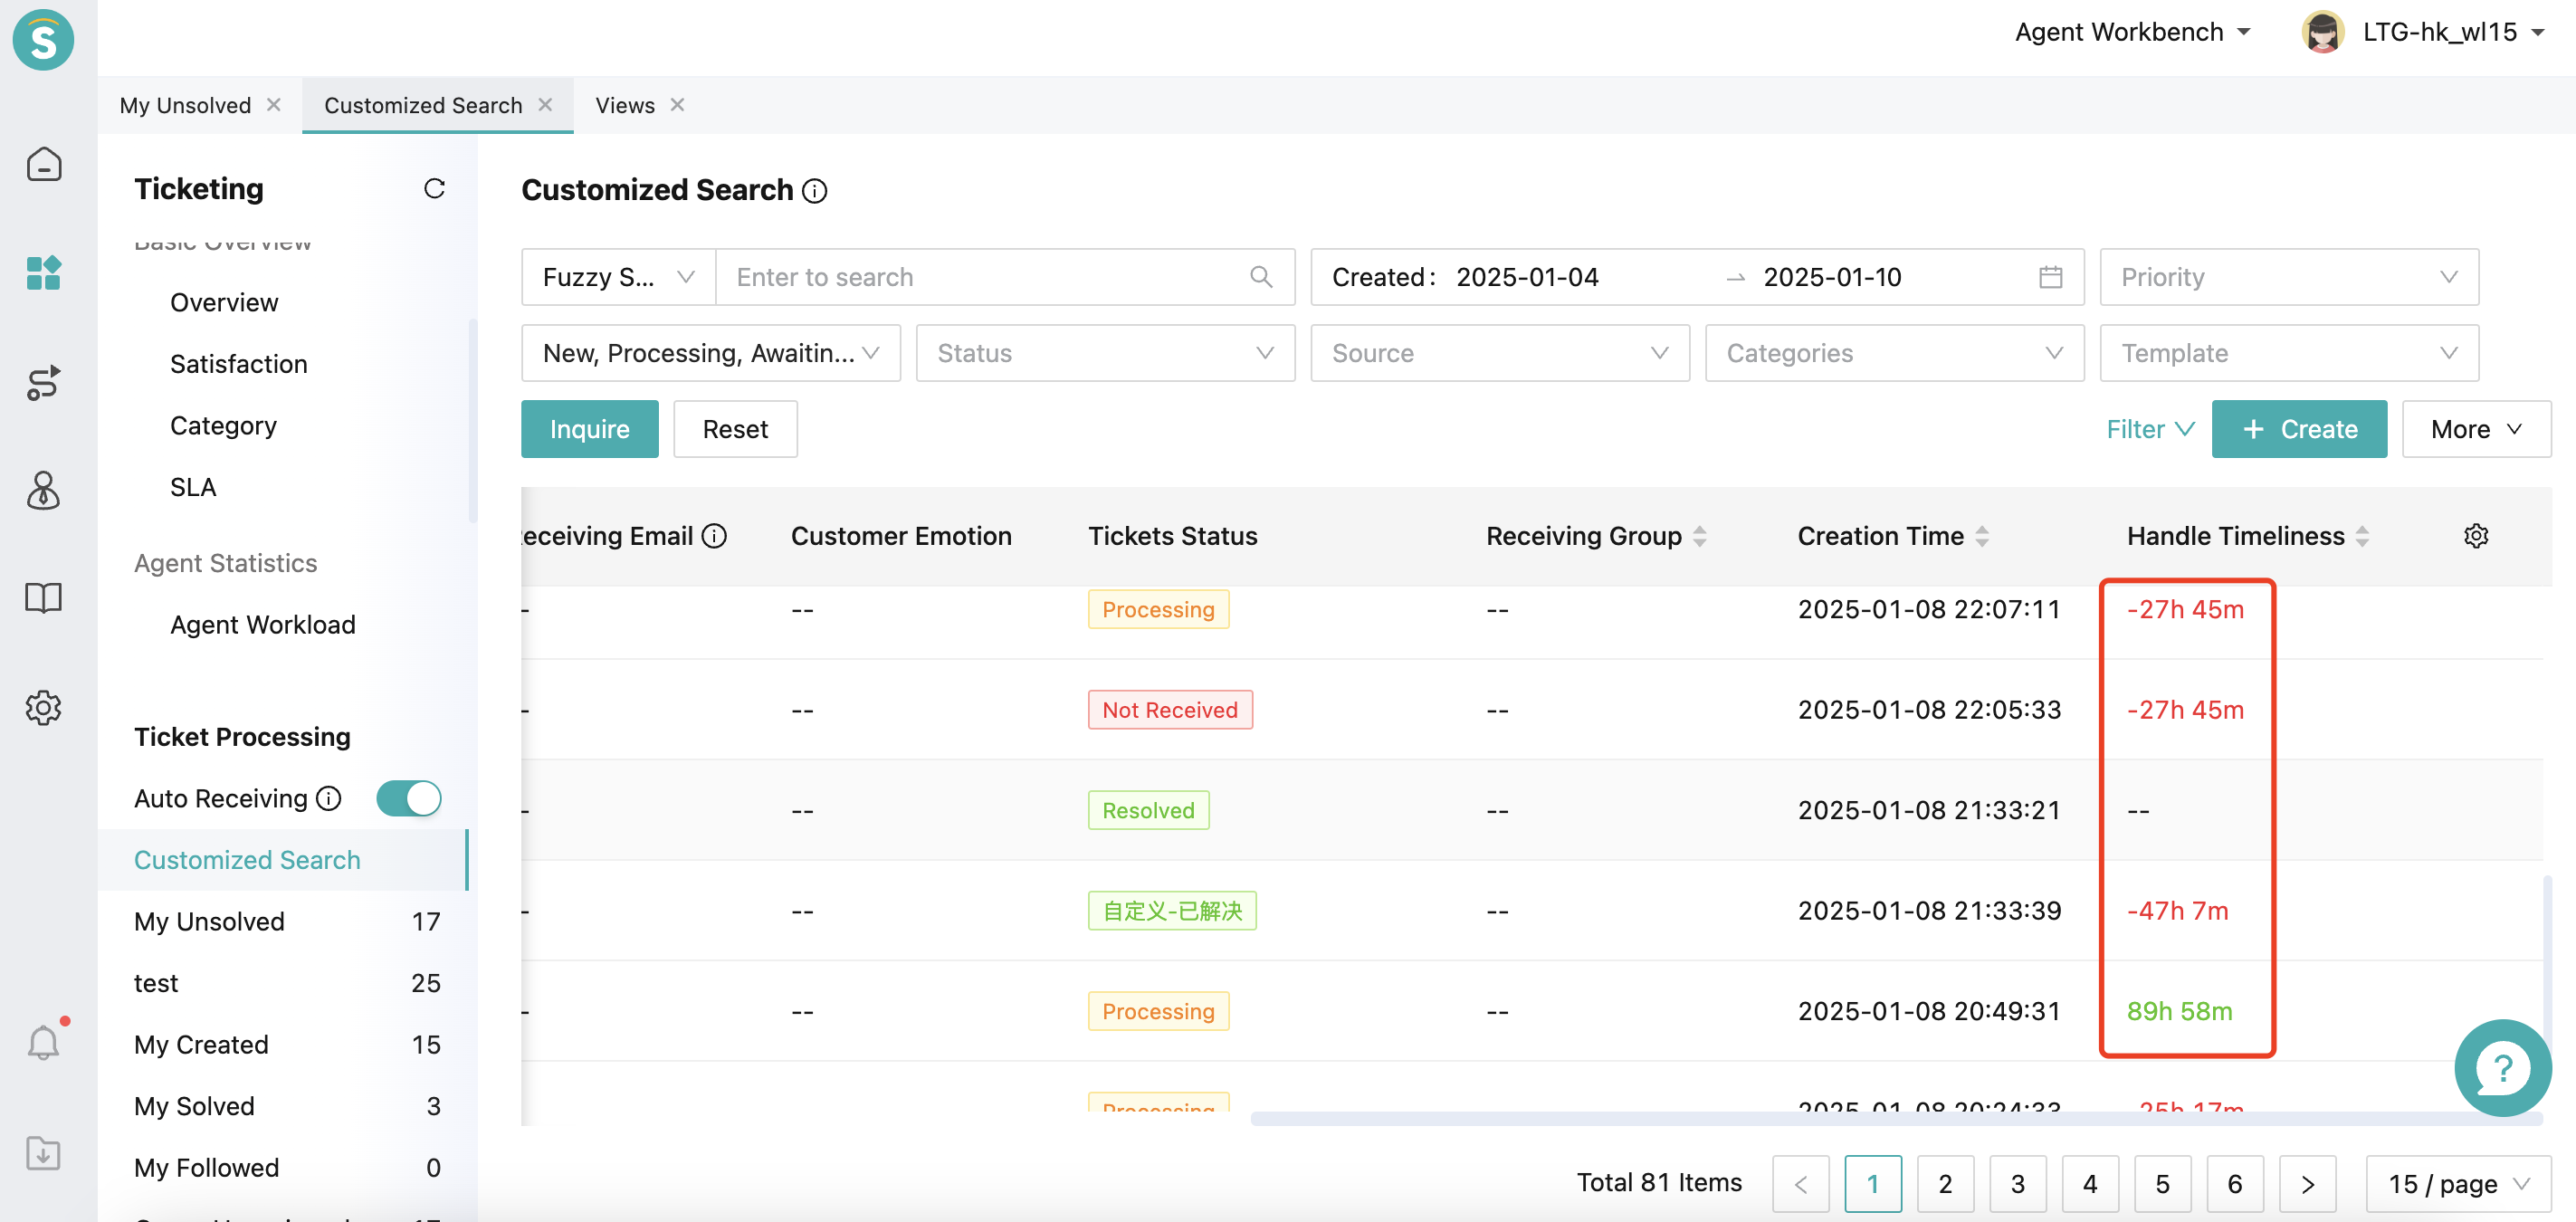Open the Categories dropdown
This screenshot has height=1222, width=2576.
point(1893,353)
